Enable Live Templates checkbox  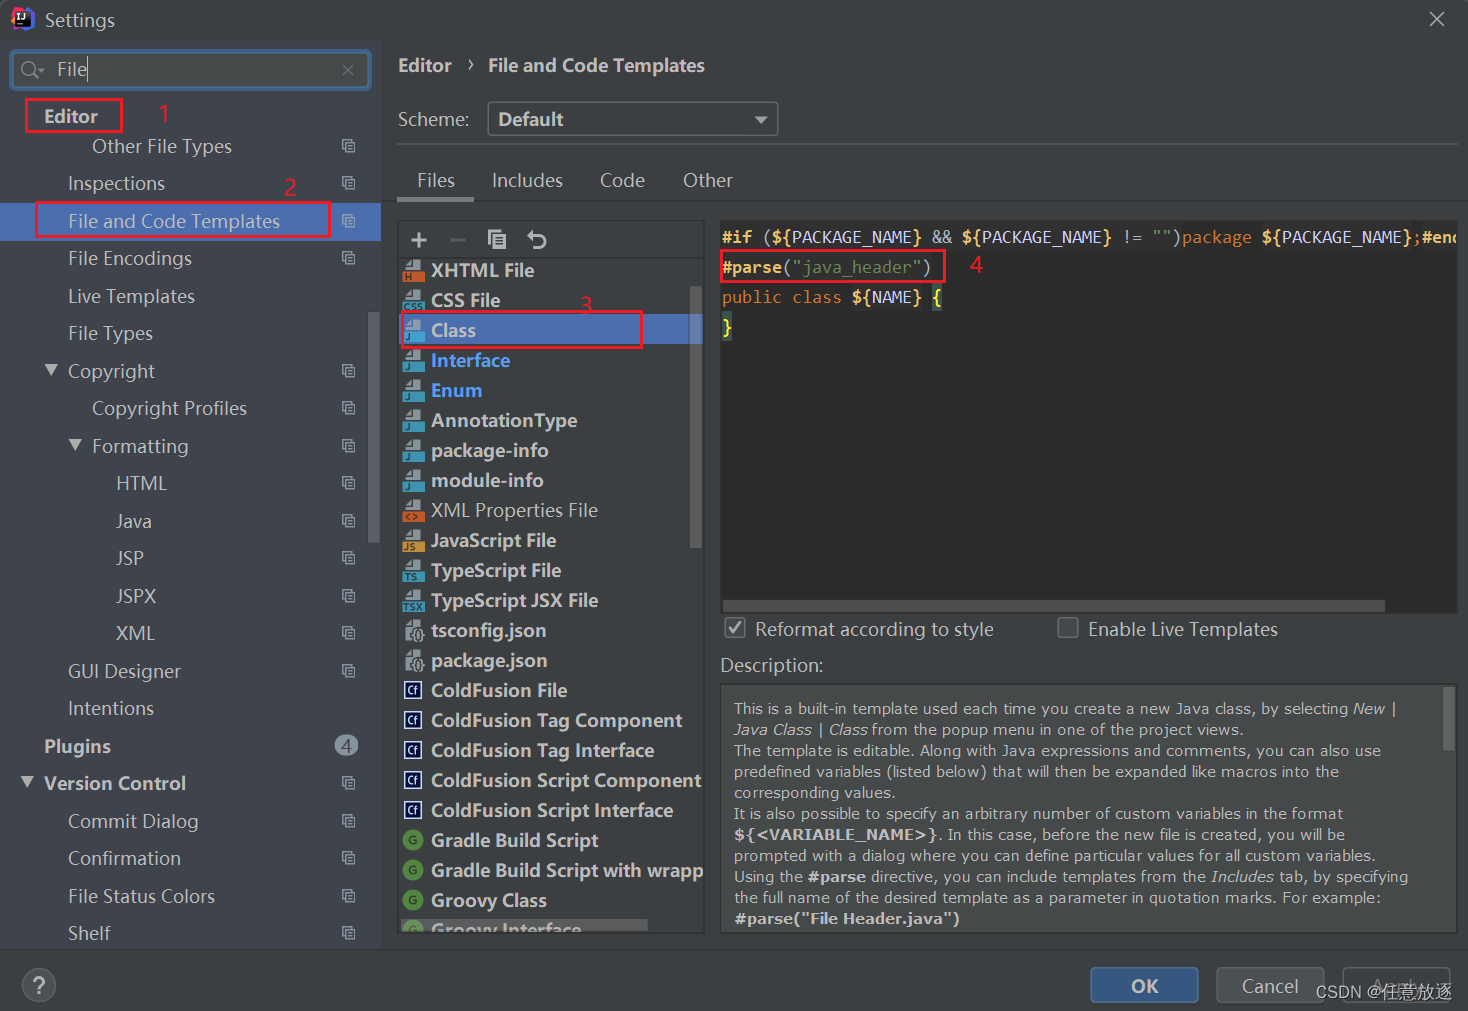[x=1068, y=628]
